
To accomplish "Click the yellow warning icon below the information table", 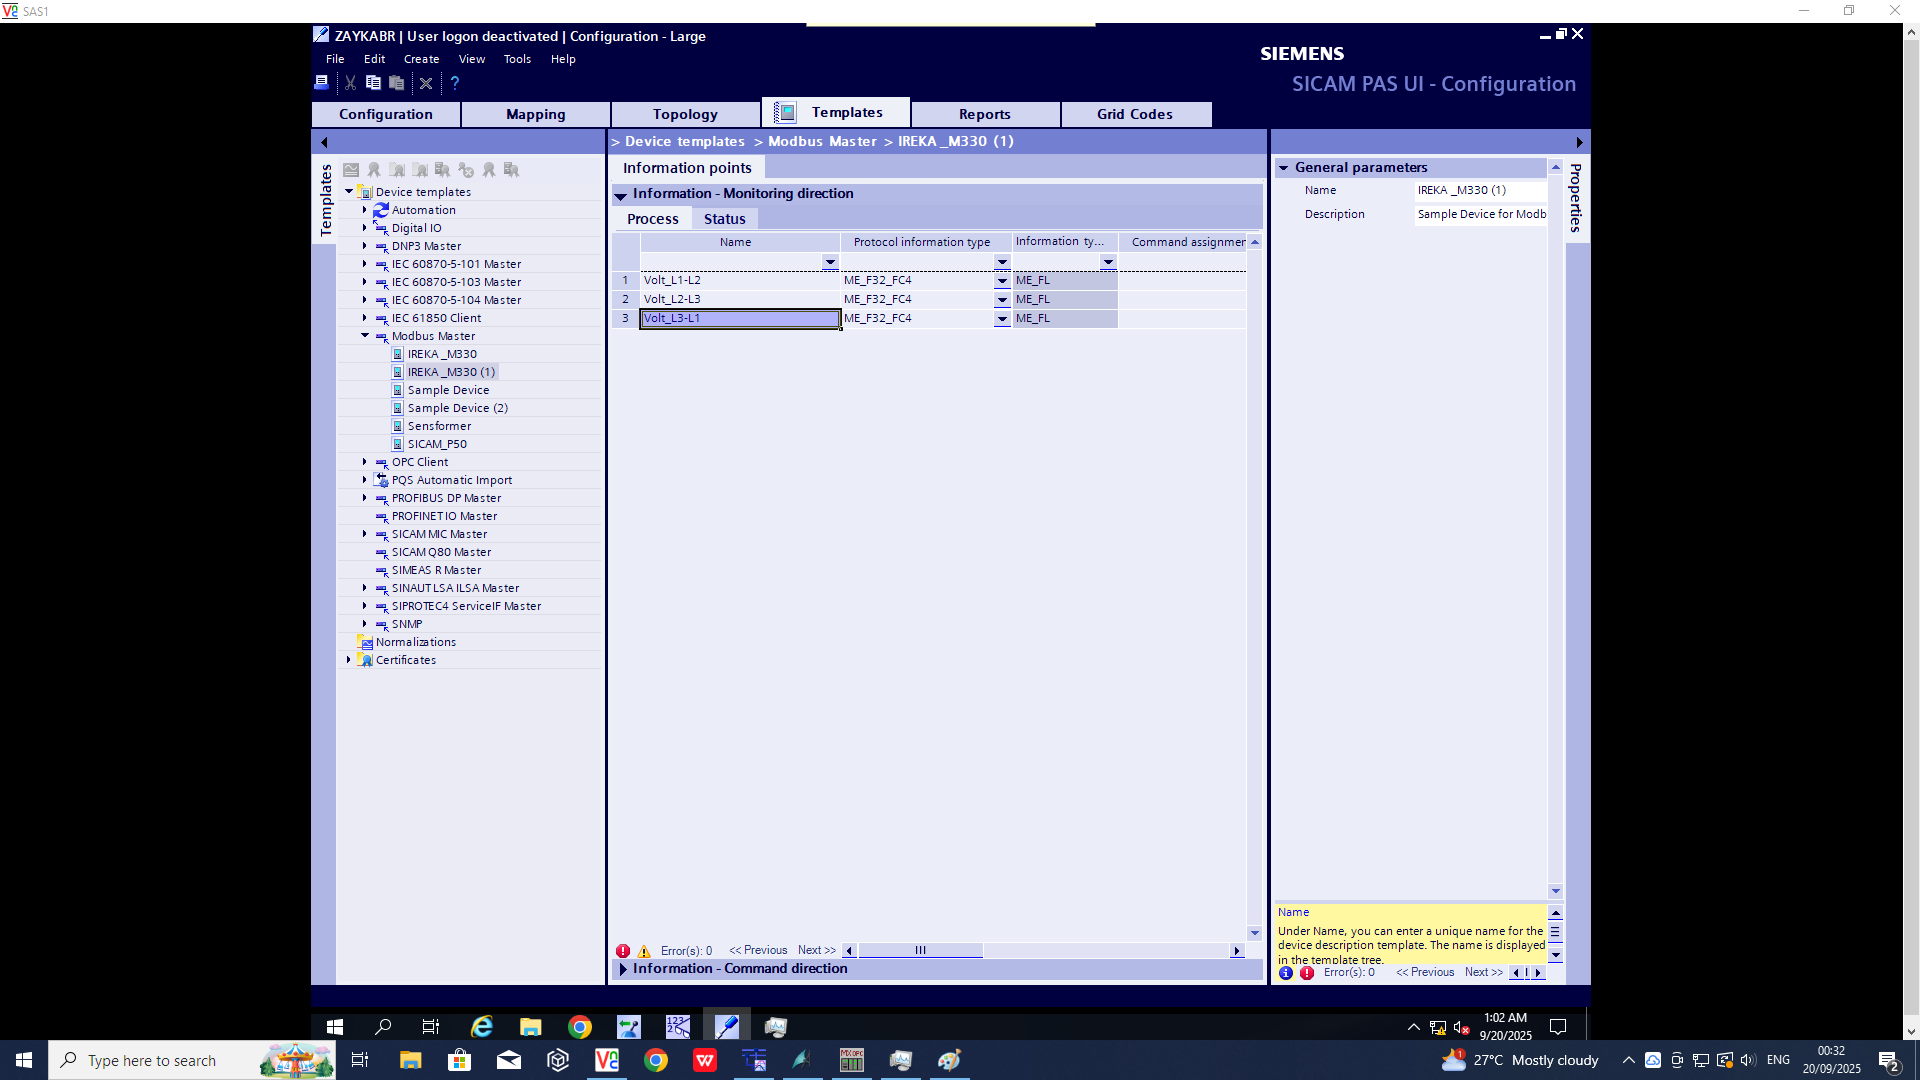I will [644, 951].
